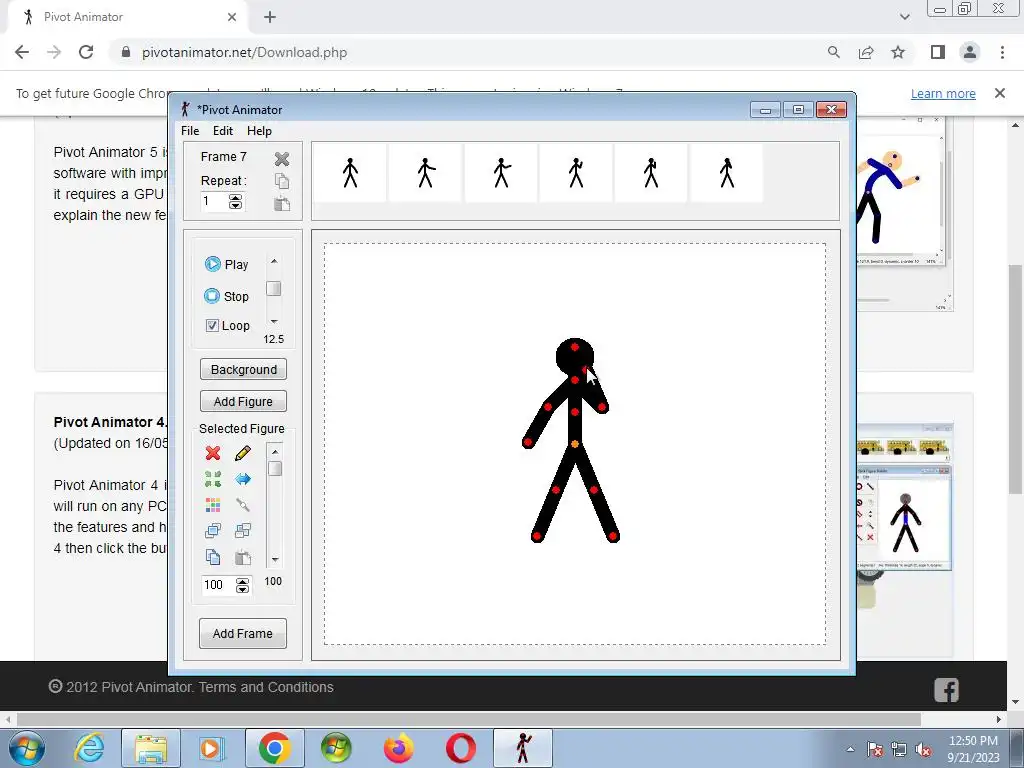Open the figure colour grid icon
The width and height of the screenshot is (1024, 768).
coord(213,505)
